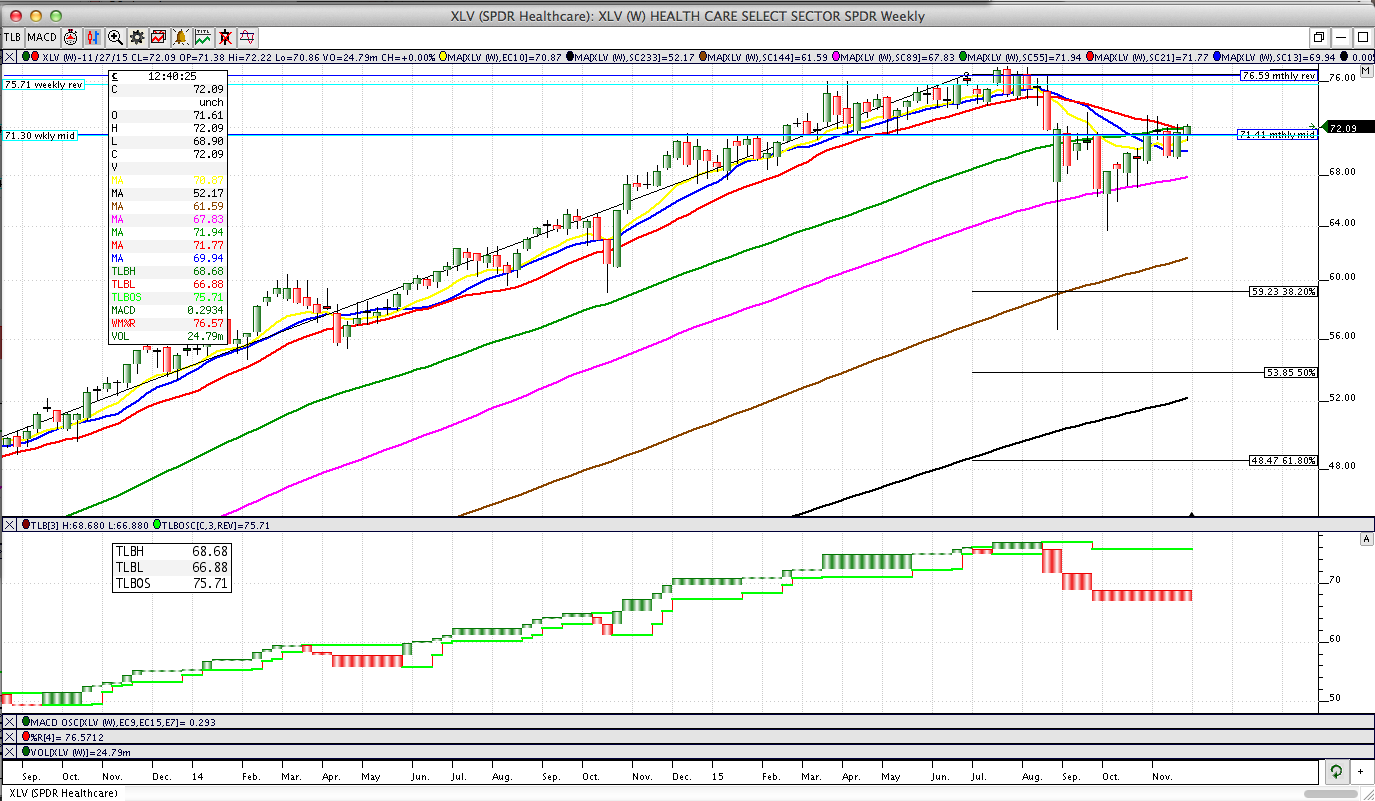Click the '76.59 mthly rev' label

pyautogui.click(x=1279, y=76)
